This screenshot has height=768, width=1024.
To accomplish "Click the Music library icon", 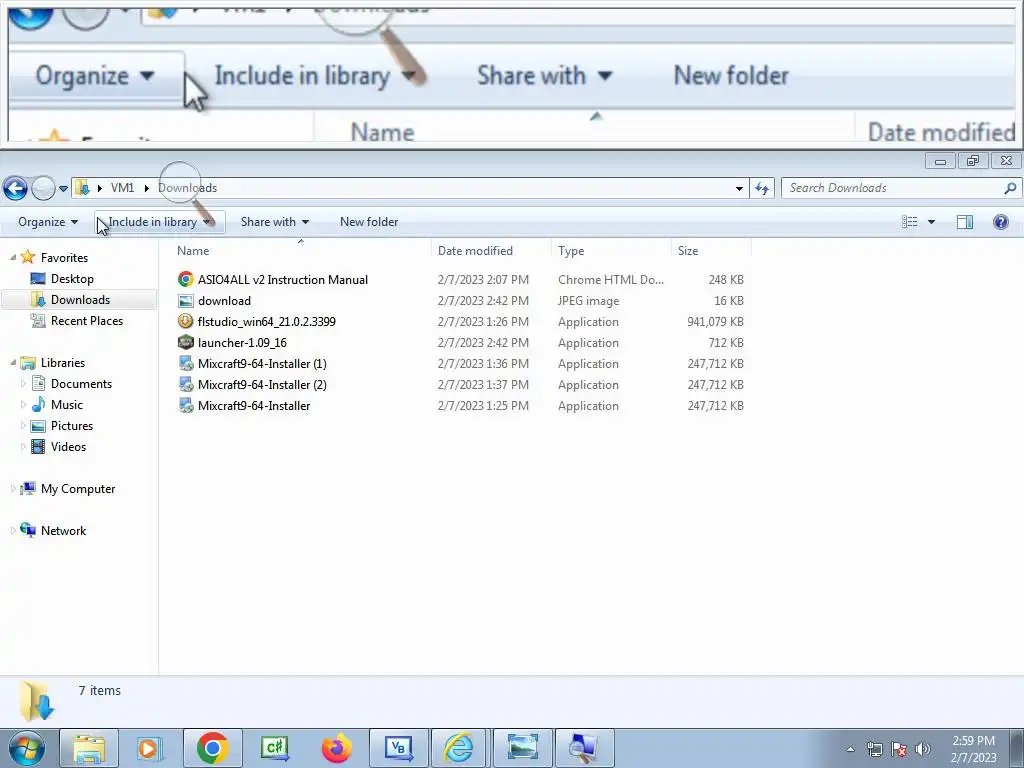I will (39, 404).
